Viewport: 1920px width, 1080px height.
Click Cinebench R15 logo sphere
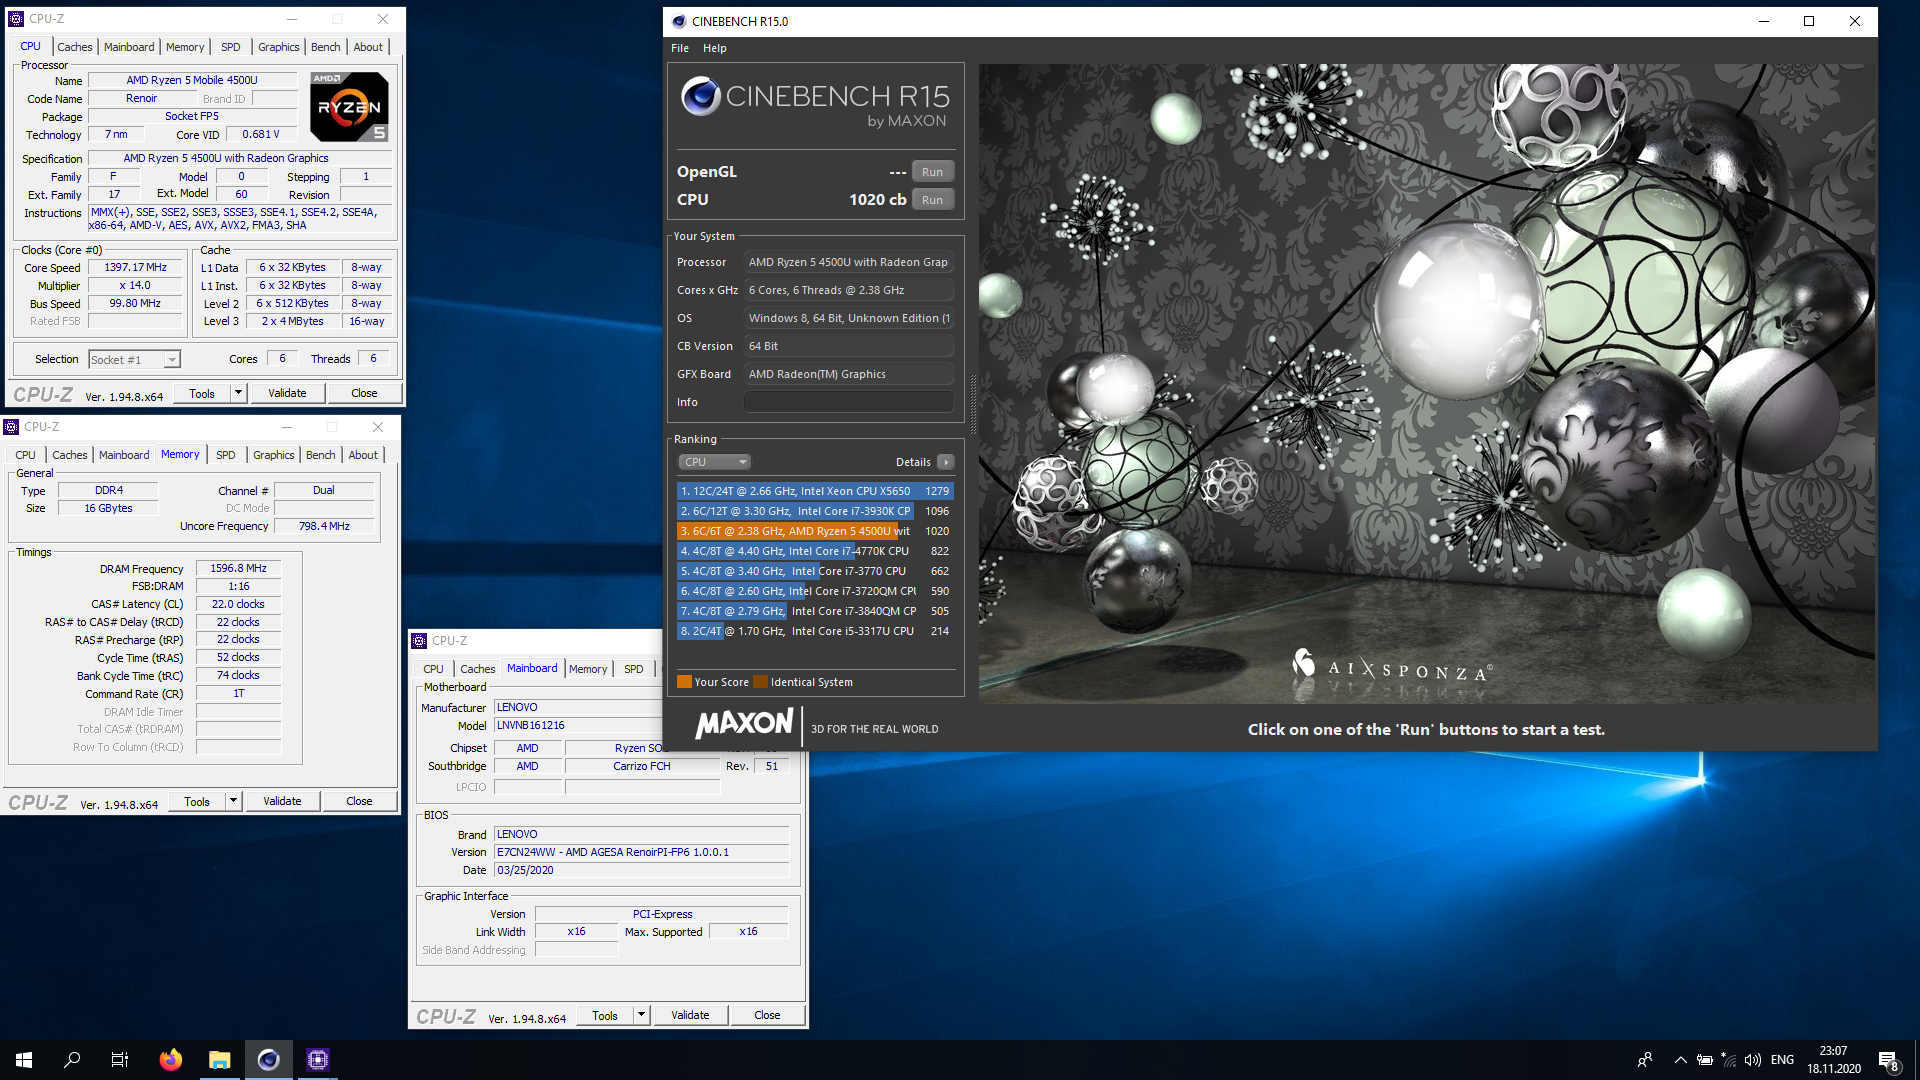701,96
